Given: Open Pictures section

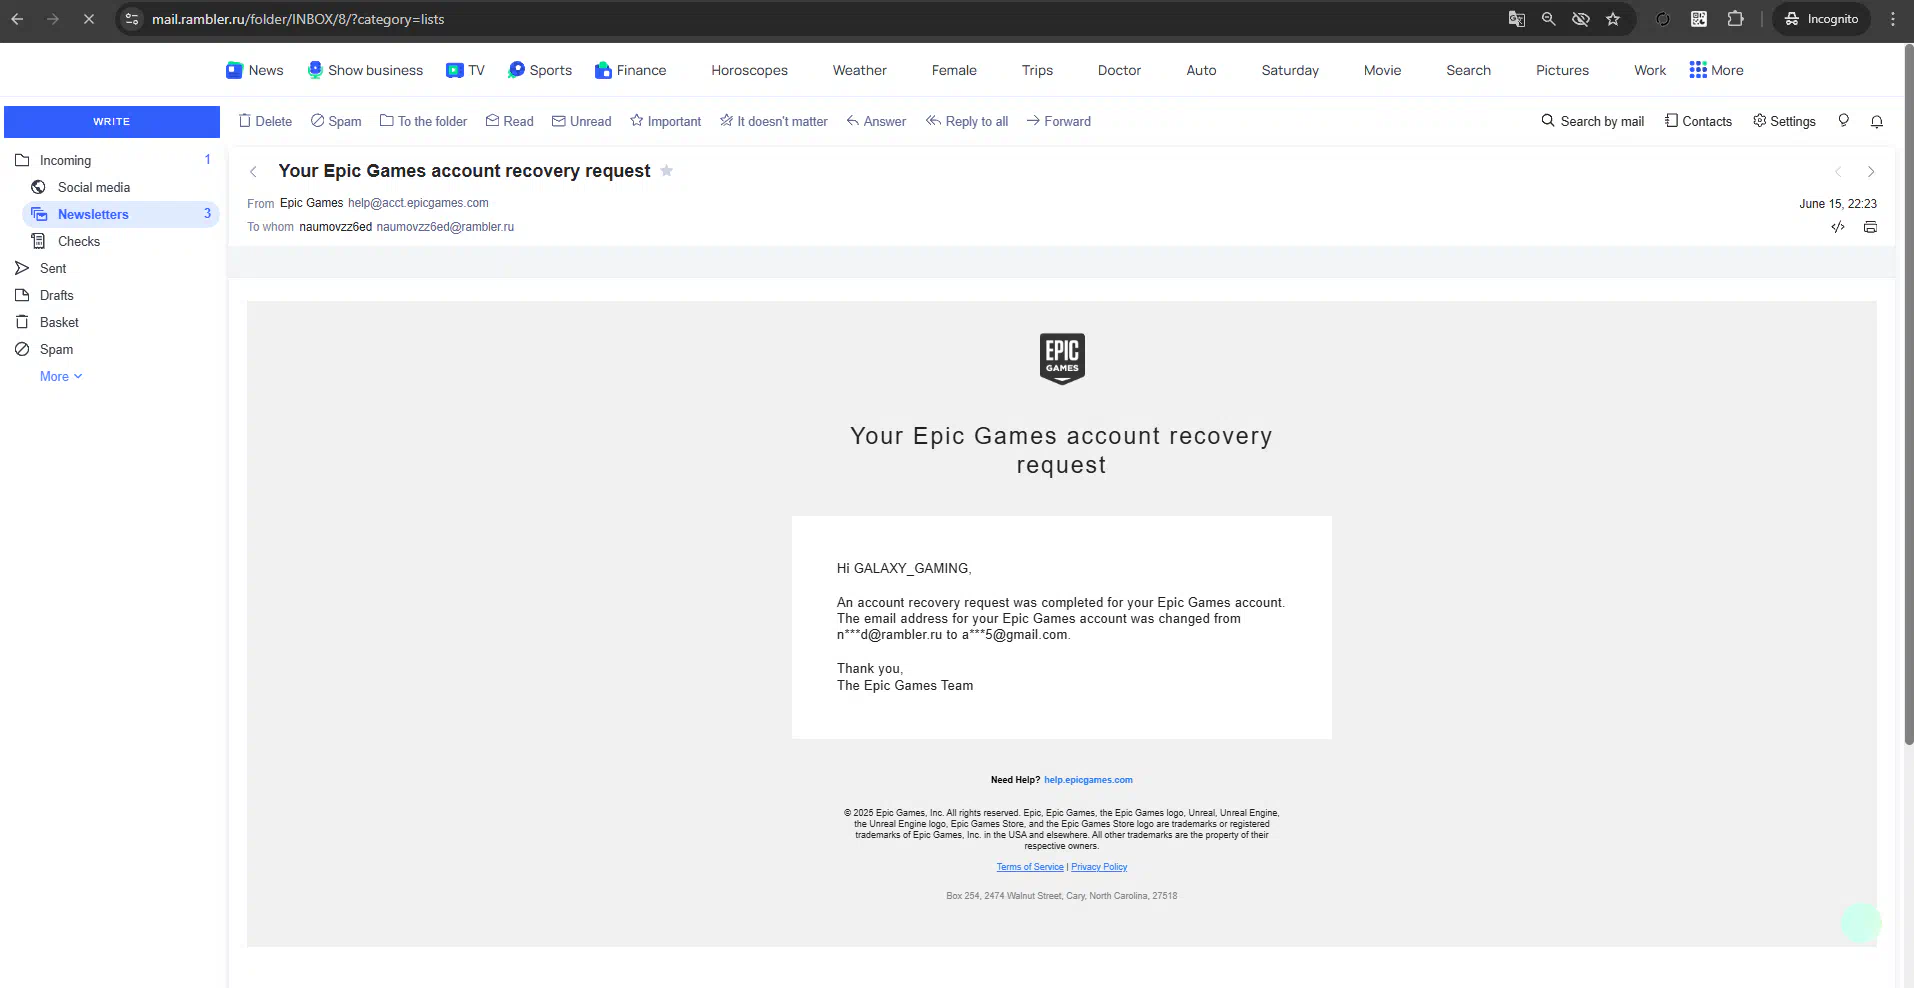Looking at the screenshot, I should coord(1562,70).
